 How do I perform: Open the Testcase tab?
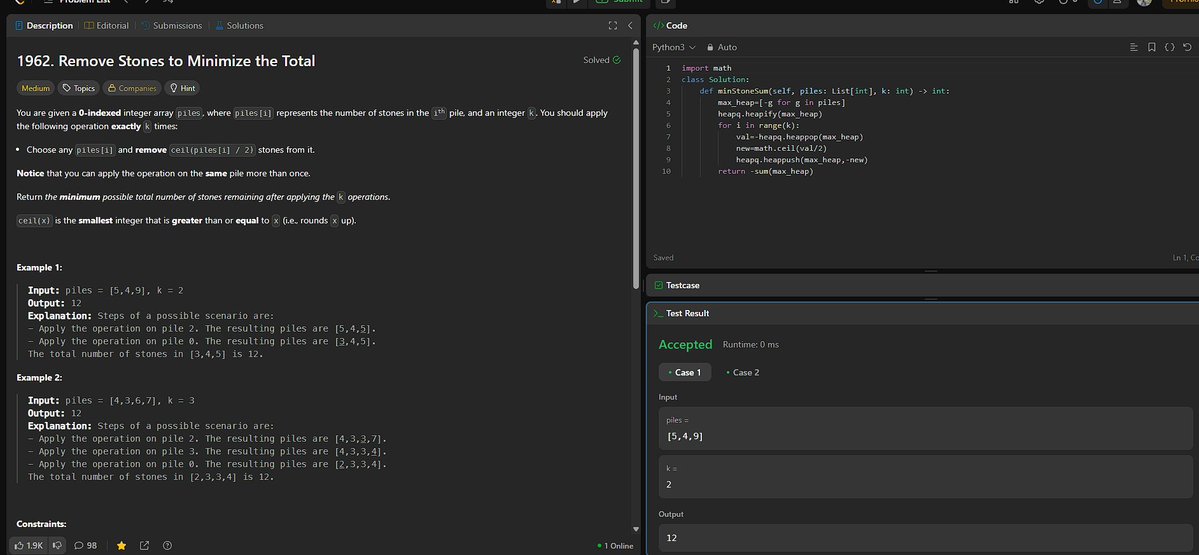pos(677,285)
